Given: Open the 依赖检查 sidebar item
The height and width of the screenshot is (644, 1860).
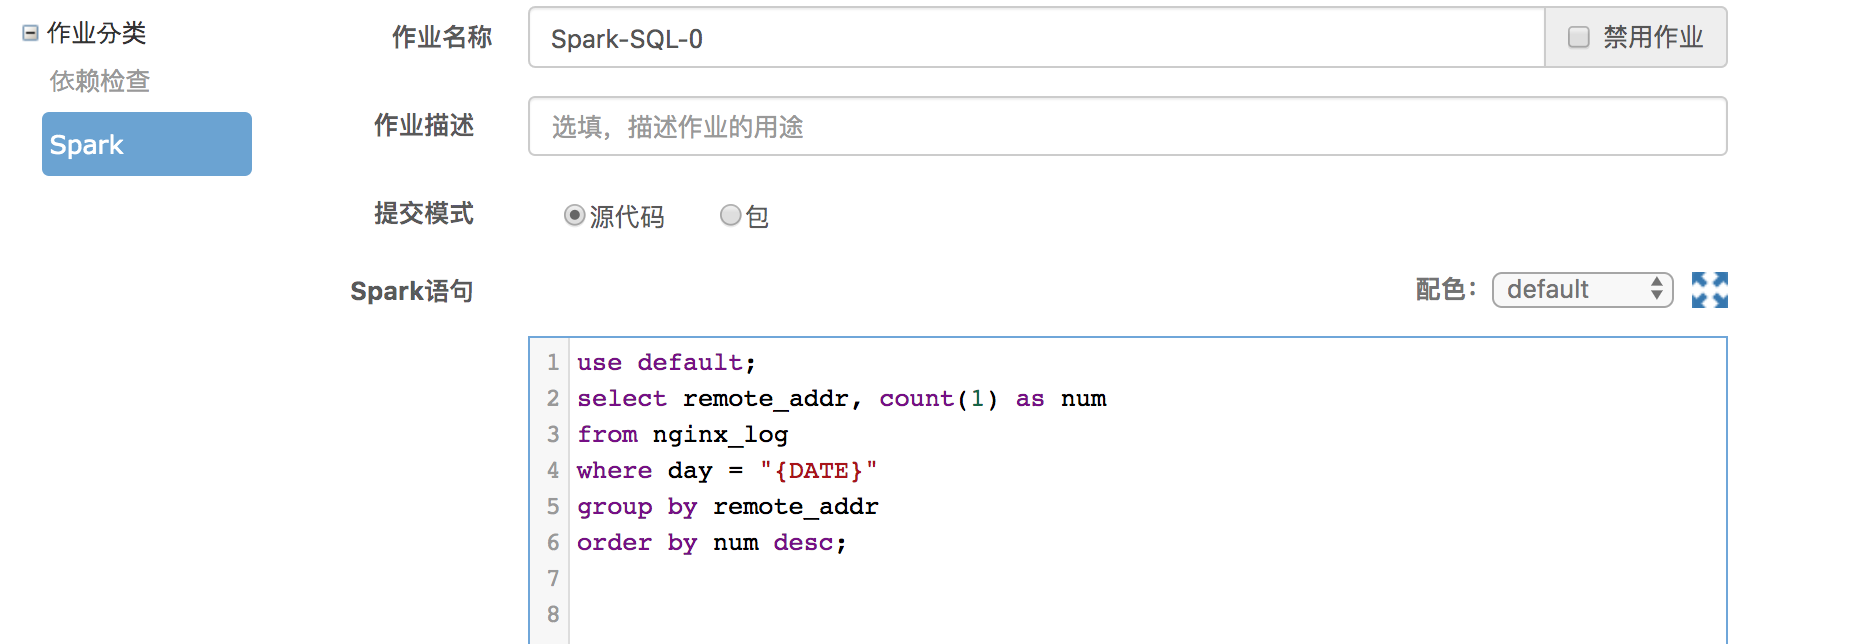Looking at the screenshot, I should pyautogui.click(x=100, y=81).
